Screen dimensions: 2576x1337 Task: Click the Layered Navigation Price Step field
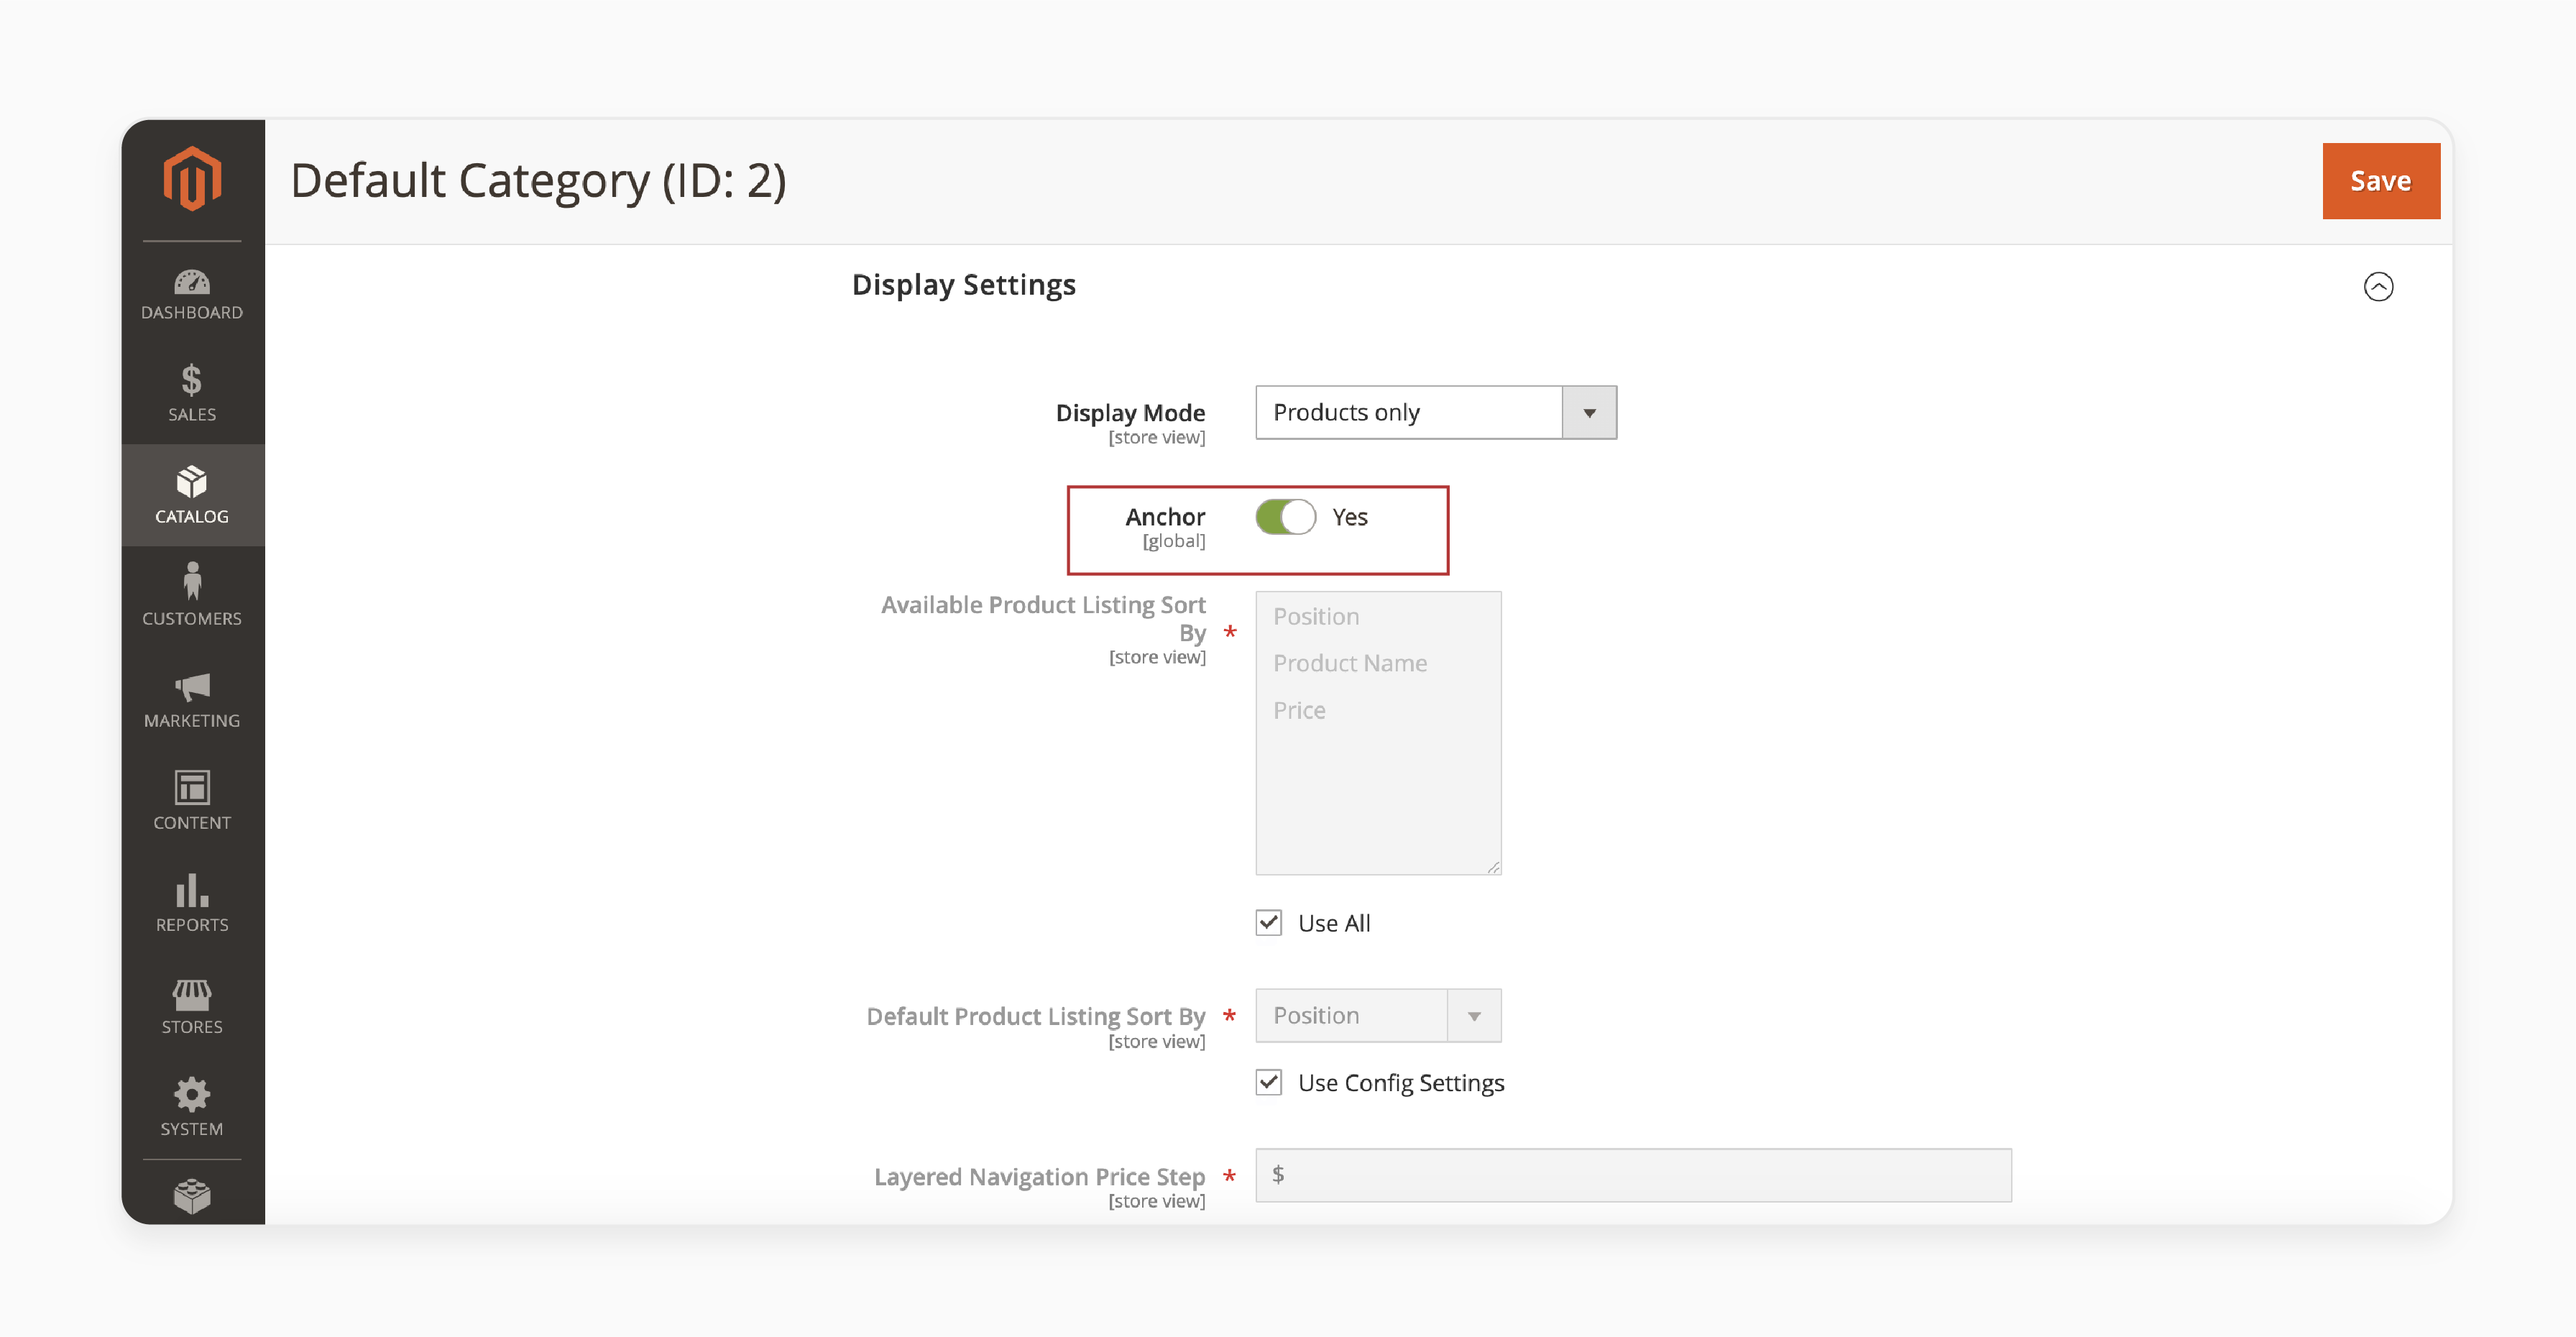(x=1633, y=1175)
